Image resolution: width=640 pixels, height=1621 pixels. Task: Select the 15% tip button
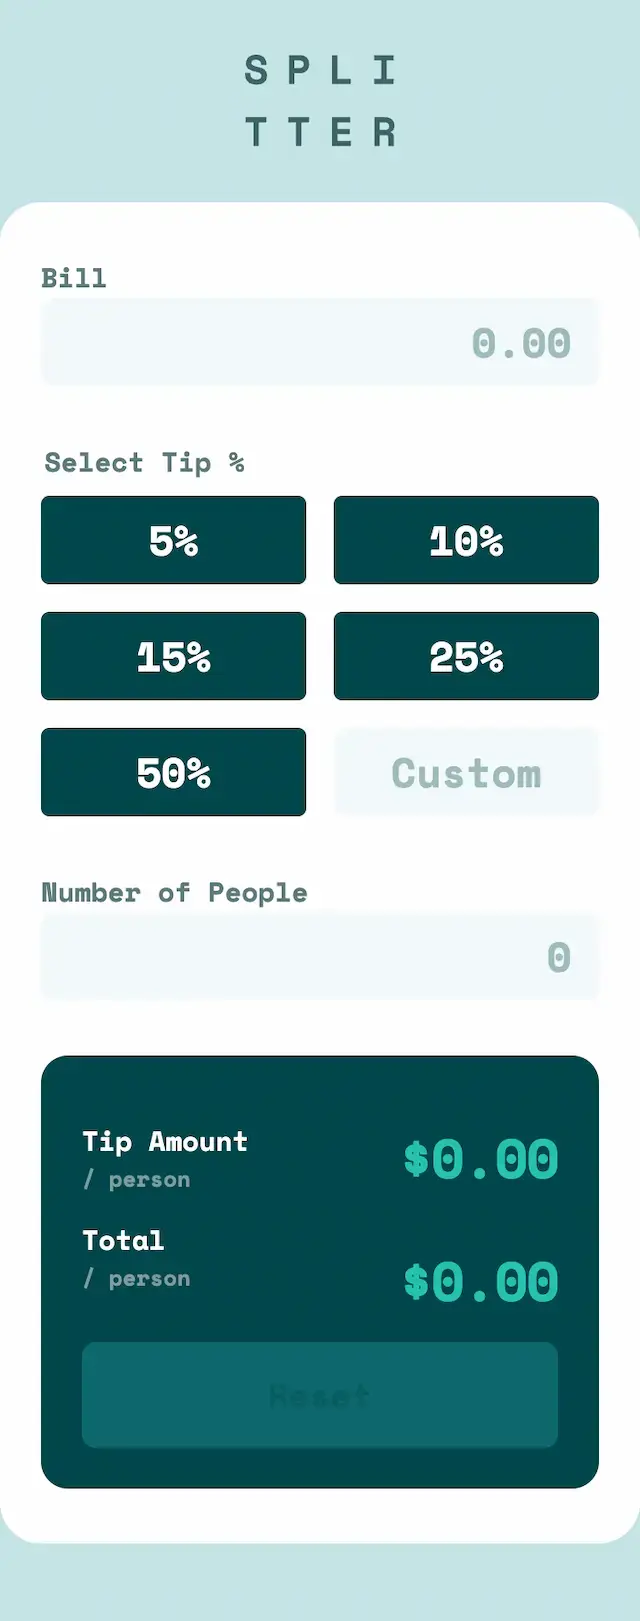pyautogui.click(x=173, y=656)
